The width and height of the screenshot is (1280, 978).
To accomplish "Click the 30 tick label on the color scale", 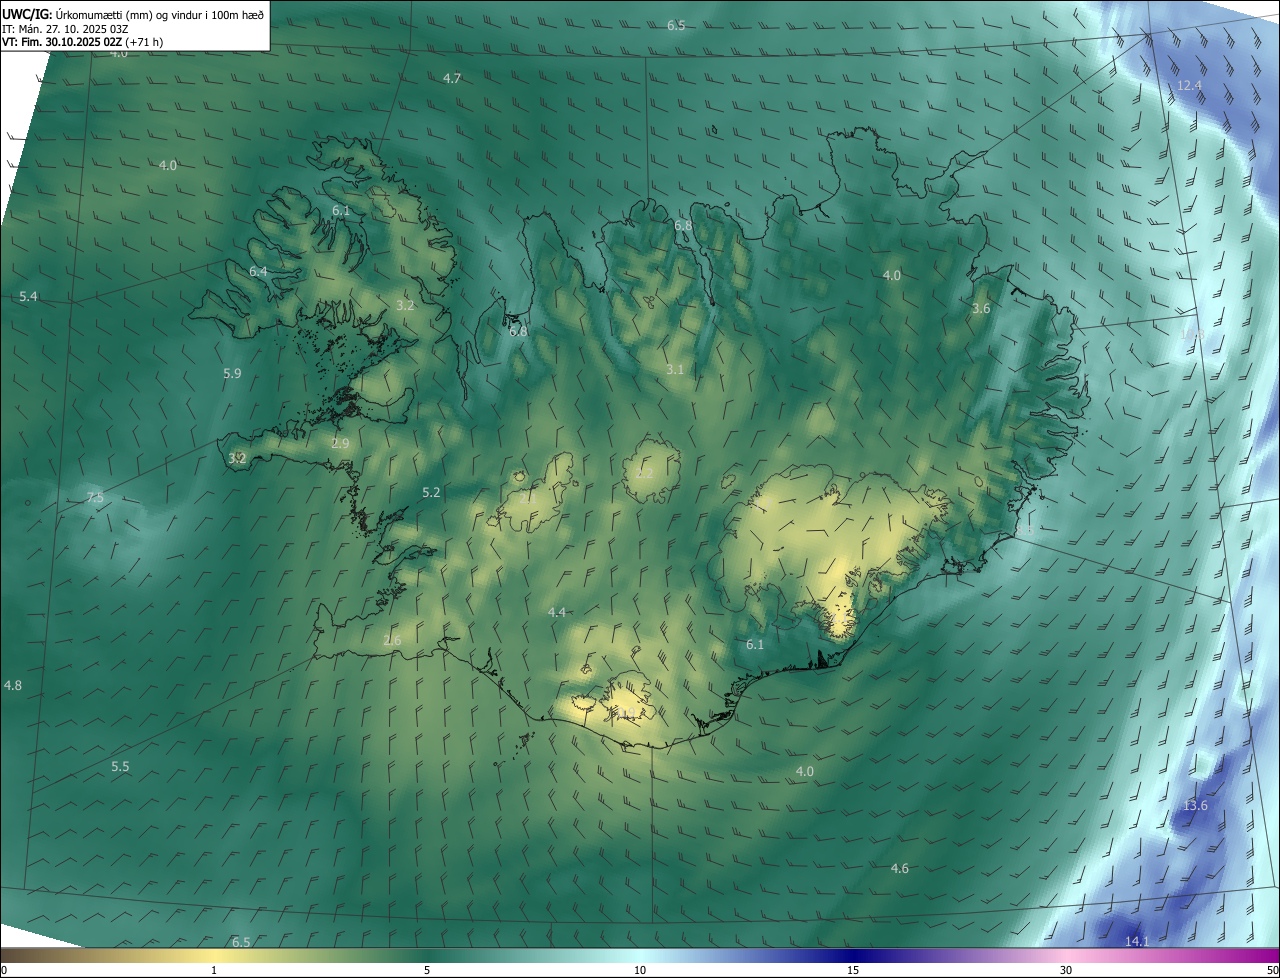I will [x=1066, y=970].
